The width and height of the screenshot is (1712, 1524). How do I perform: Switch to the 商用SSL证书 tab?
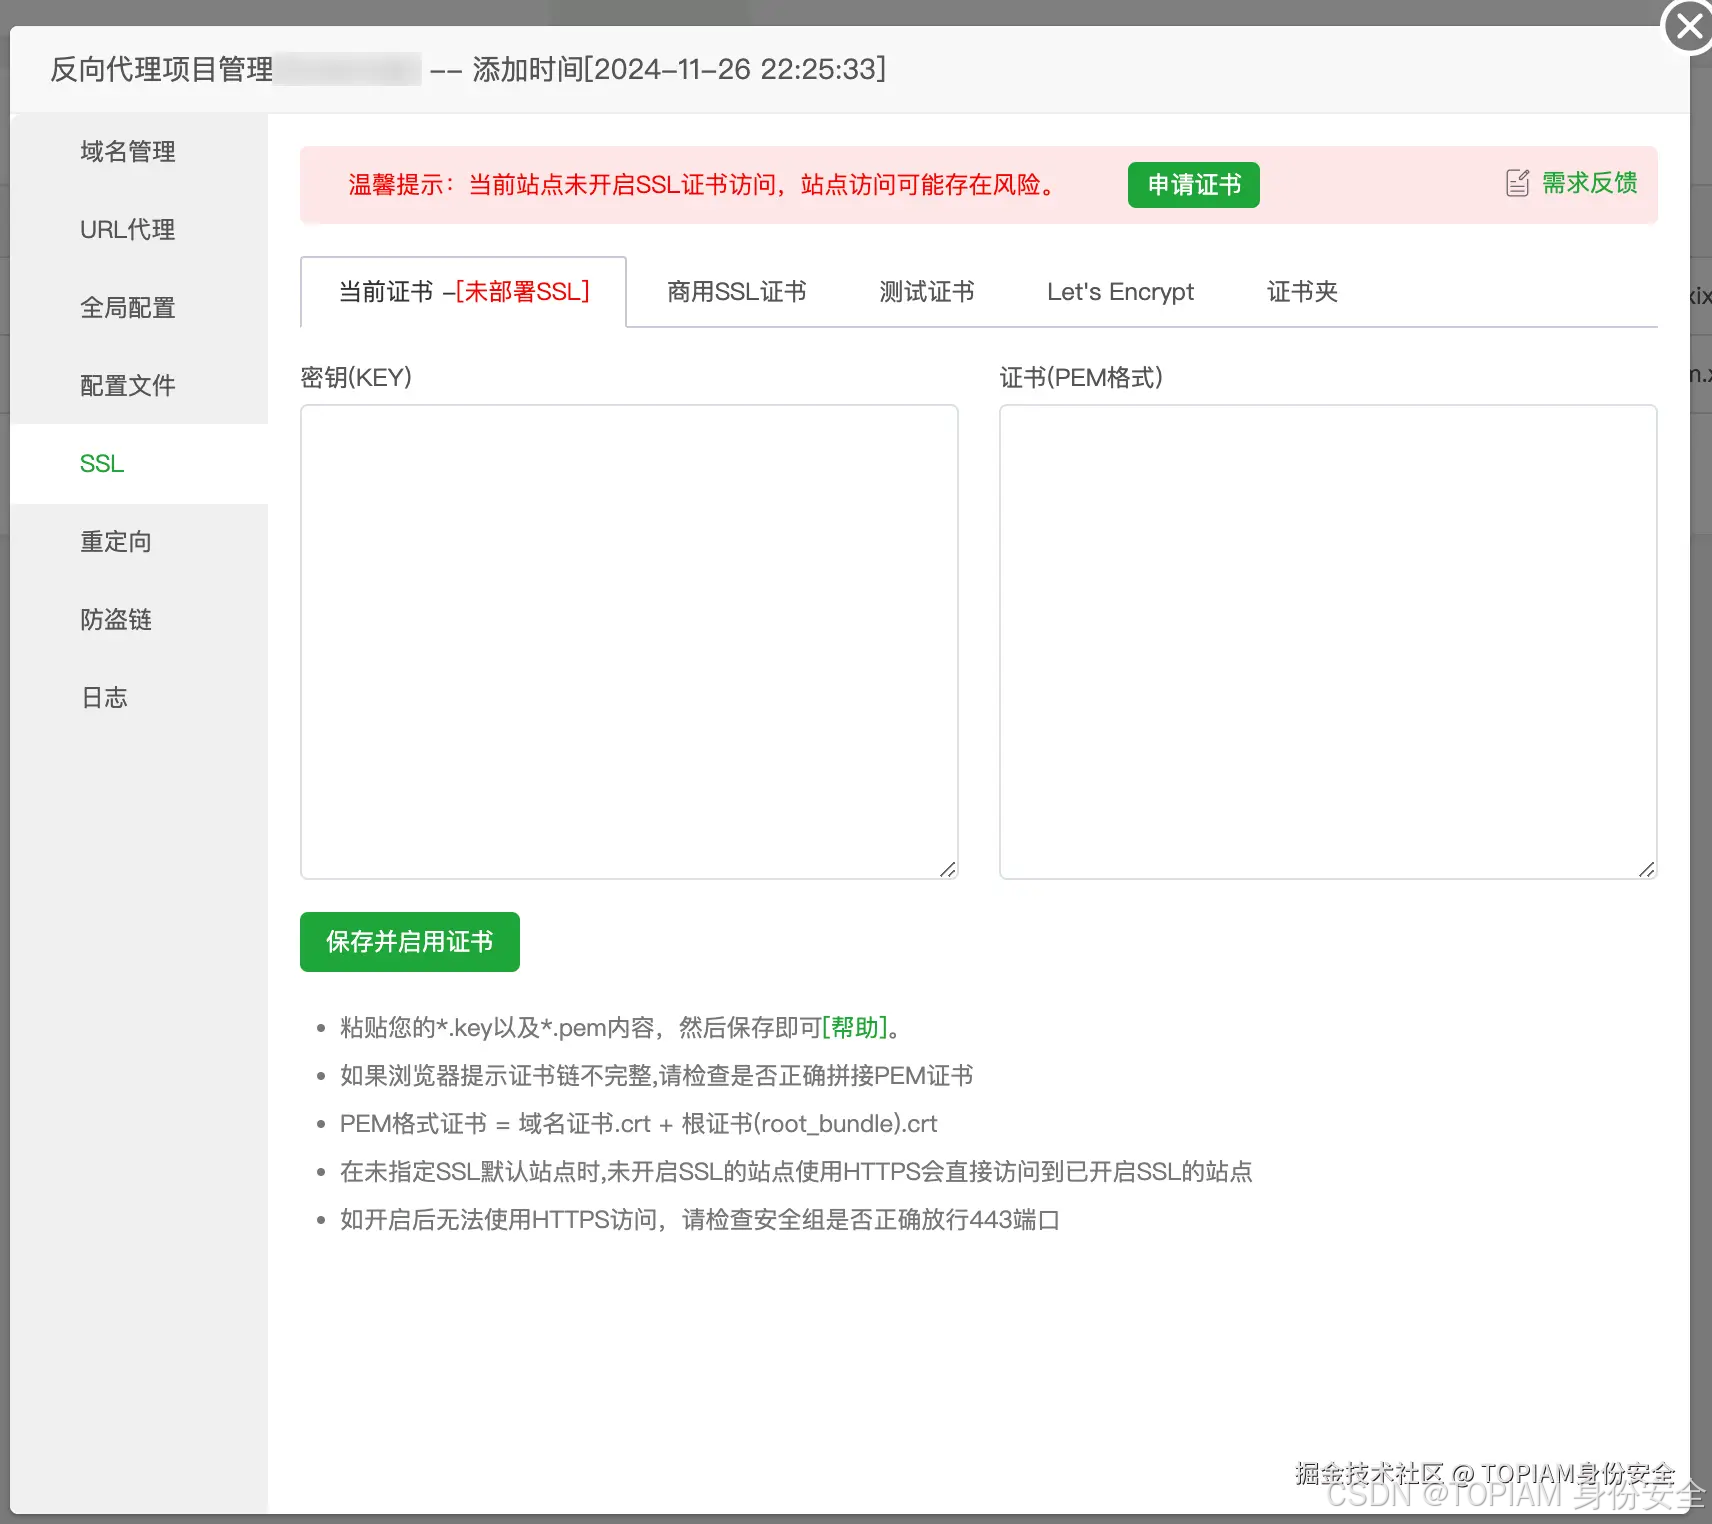point(736,291)
